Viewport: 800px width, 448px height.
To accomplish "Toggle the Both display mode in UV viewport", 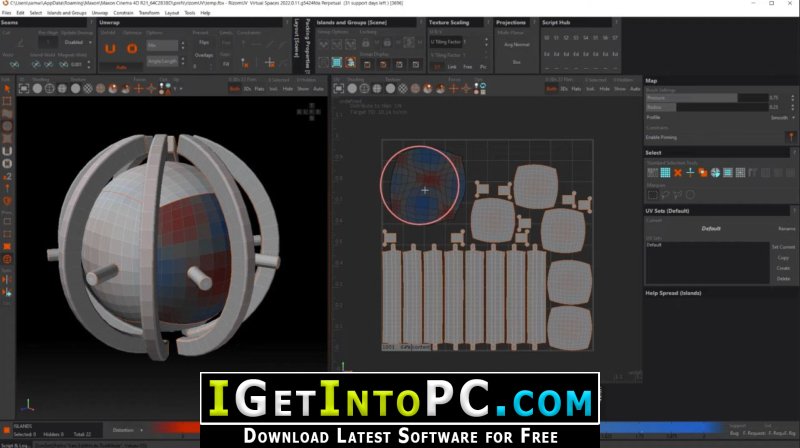I will (552, 89).
